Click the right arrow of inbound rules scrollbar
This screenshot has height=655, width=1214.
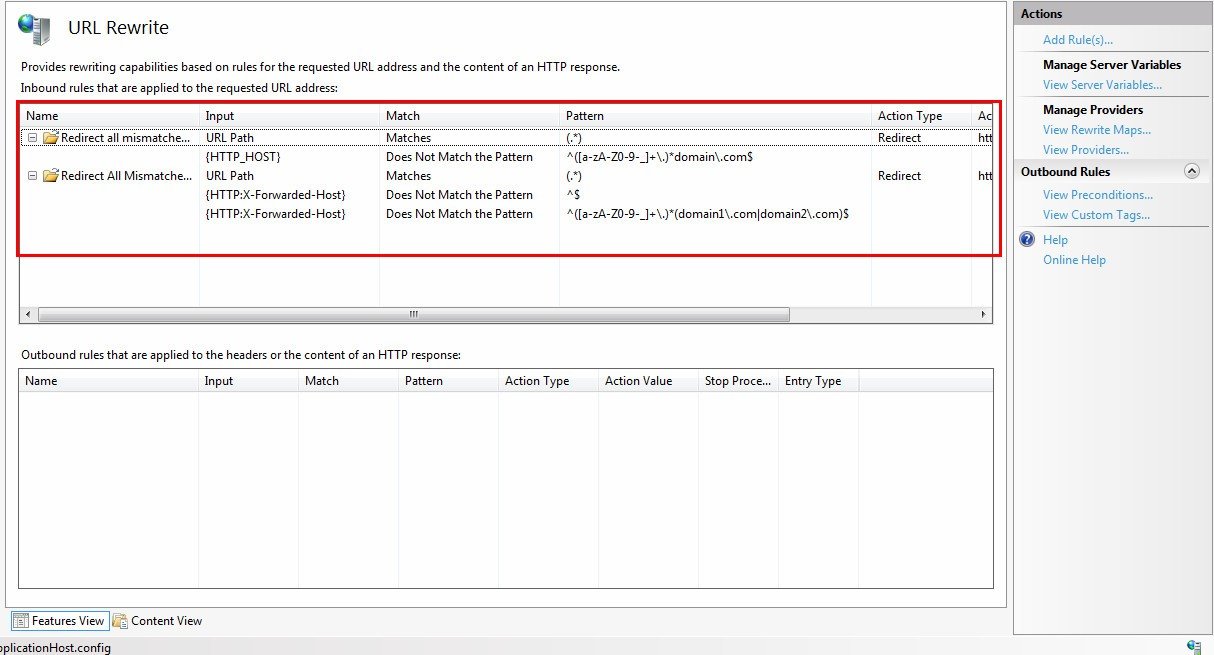(x=985, y=314)
